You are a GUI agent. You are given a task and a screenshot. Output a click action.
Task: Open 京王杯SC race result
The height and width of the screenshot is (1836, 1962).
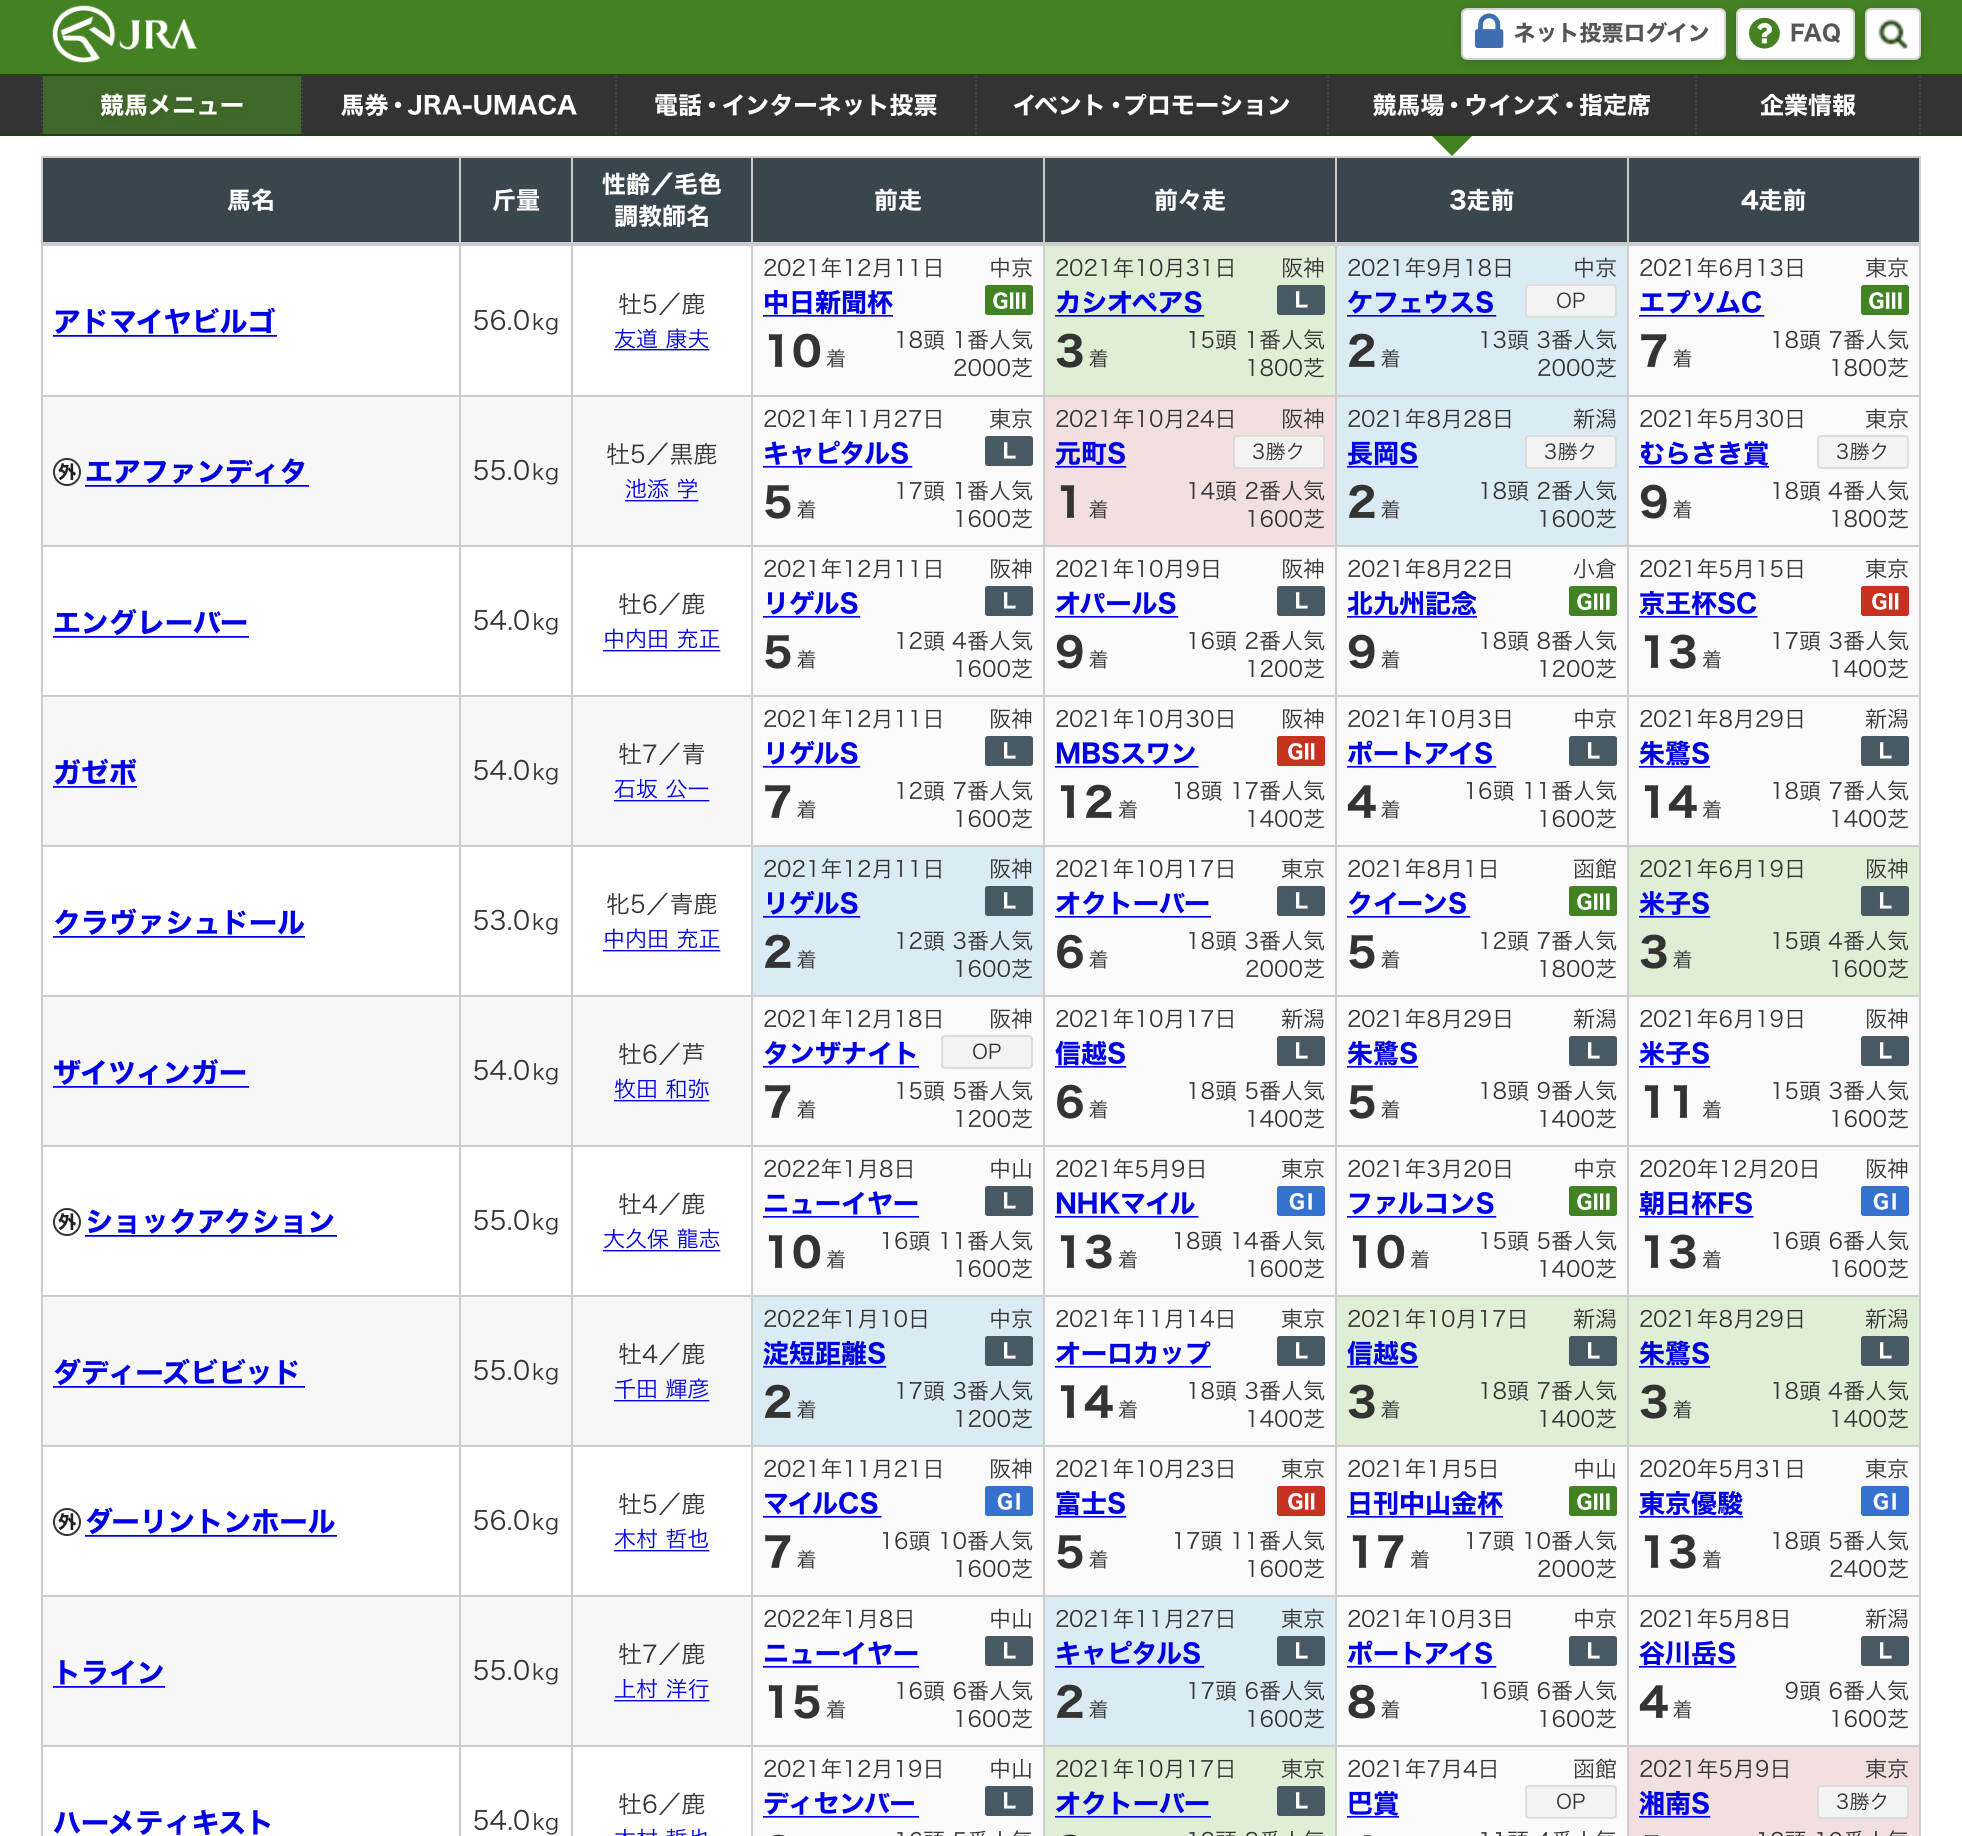pyautogui.click(x=1697, y=603)
